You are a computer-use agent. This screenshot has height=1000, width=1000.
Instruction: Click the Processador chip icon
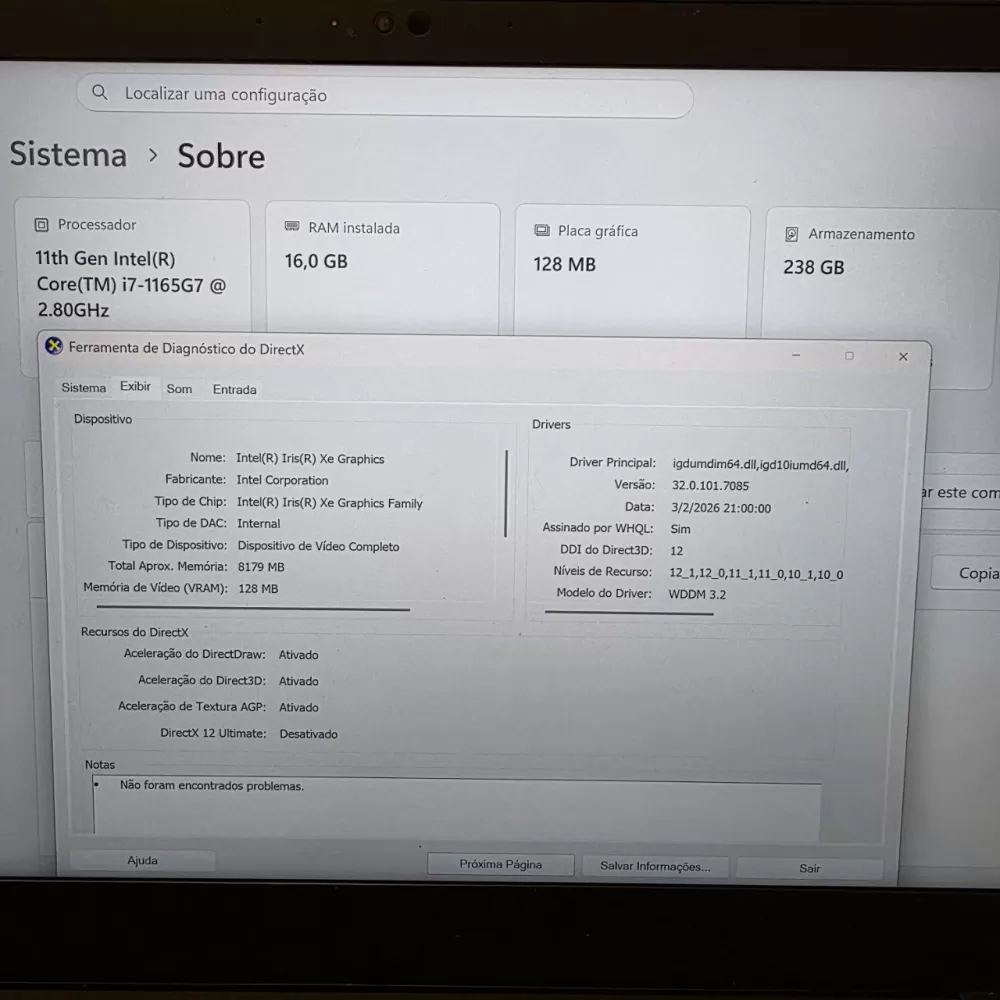pyautogui.click(x=41, y=224)
